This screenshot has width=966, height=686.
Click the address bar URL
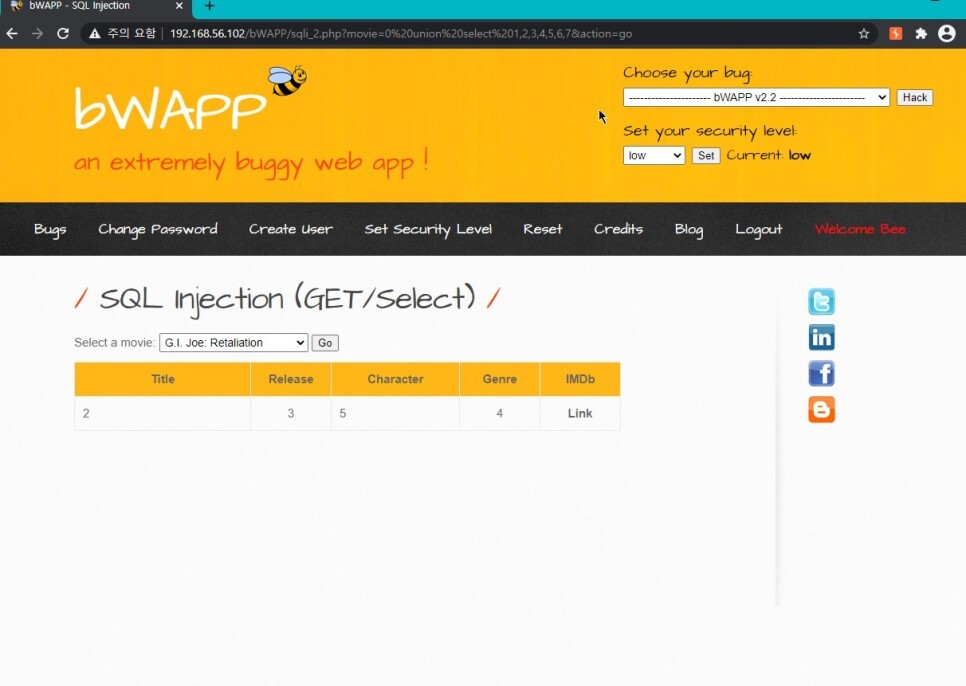click(401, 34)
